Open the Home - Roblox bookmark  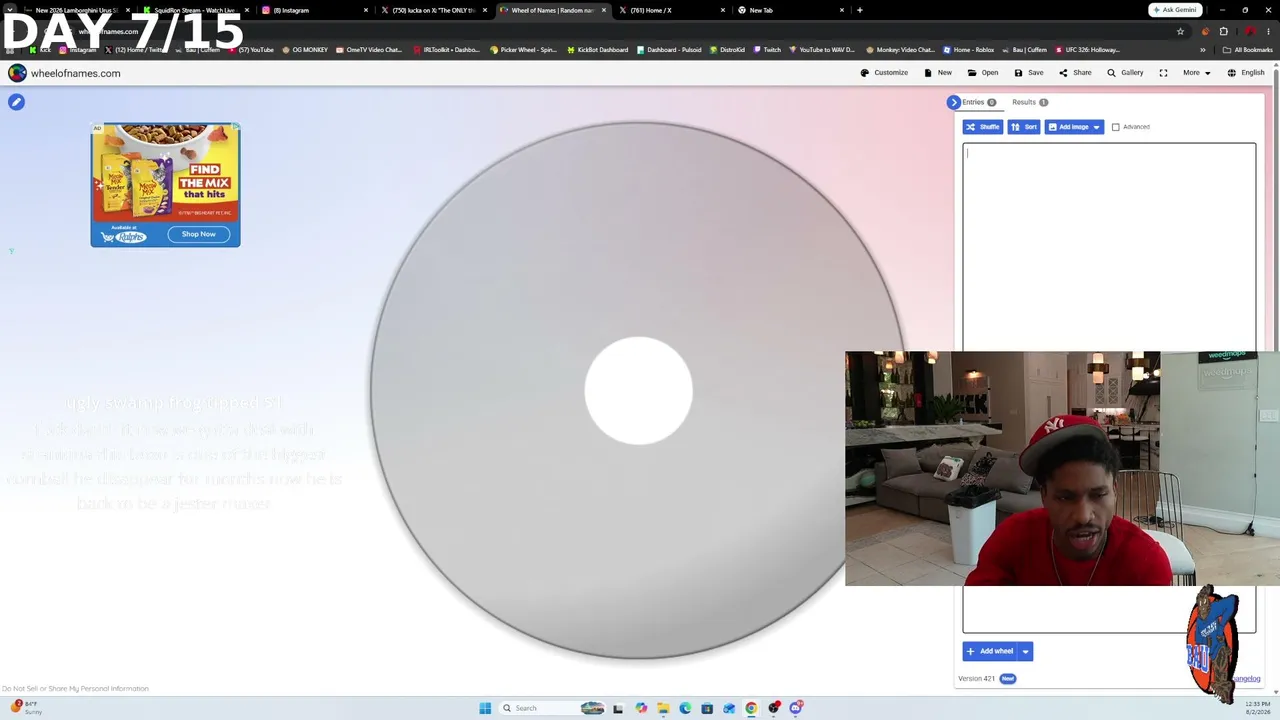968,49
